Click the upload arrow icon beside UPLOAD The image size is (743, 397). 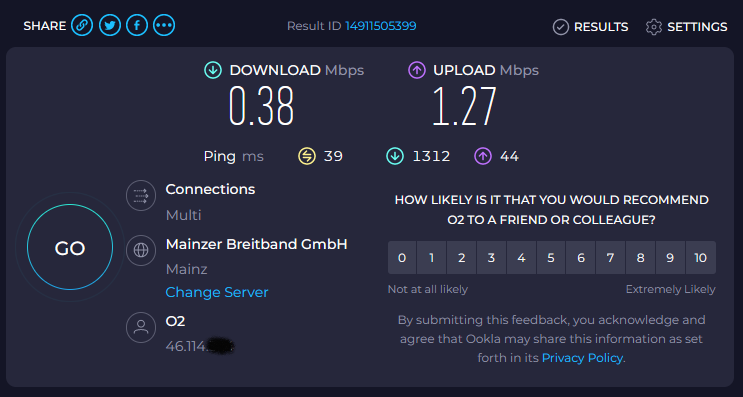click(x=417, y=71)
